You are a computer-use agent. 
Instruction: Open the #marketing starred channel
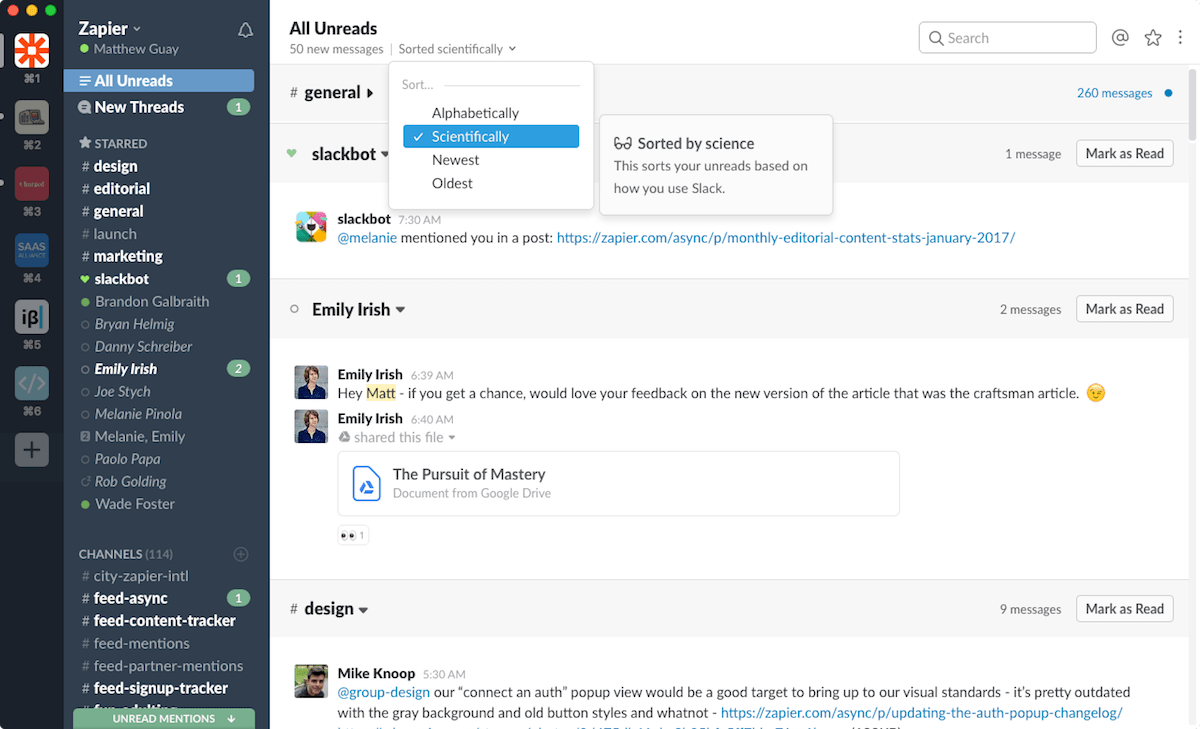point(122,256)
